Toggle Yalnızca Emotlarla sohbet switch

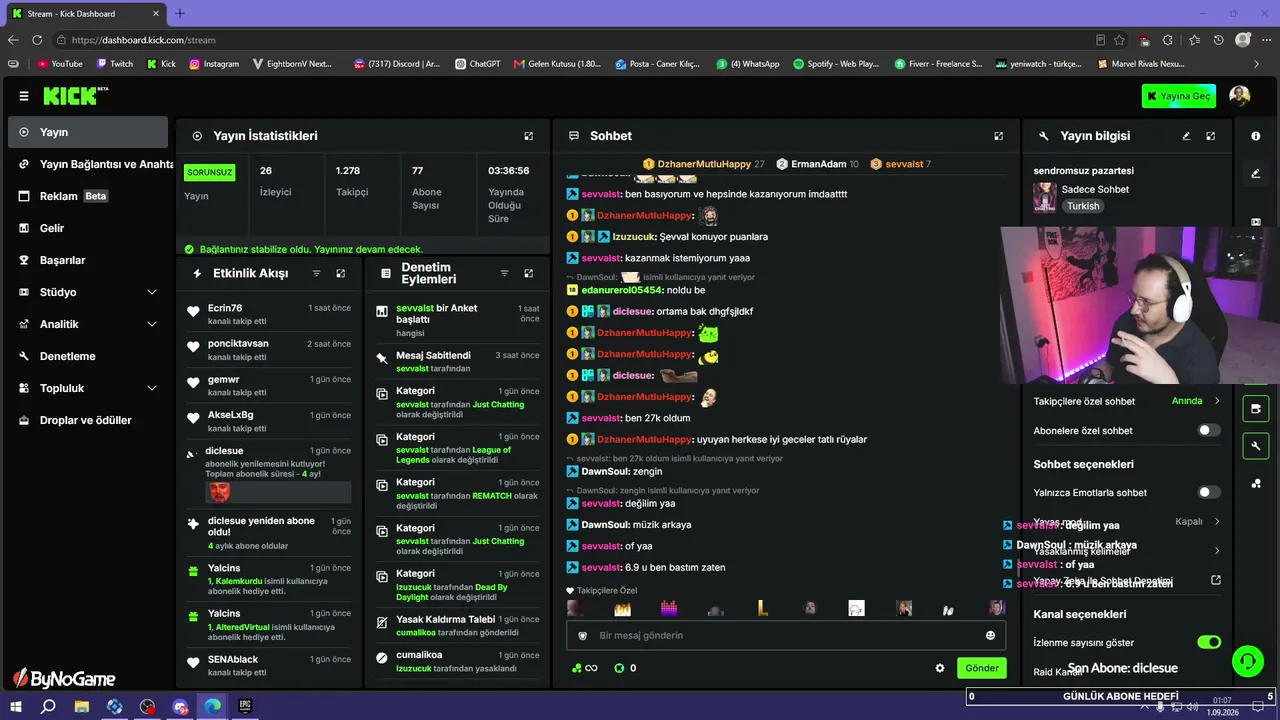click(1209, 492)
